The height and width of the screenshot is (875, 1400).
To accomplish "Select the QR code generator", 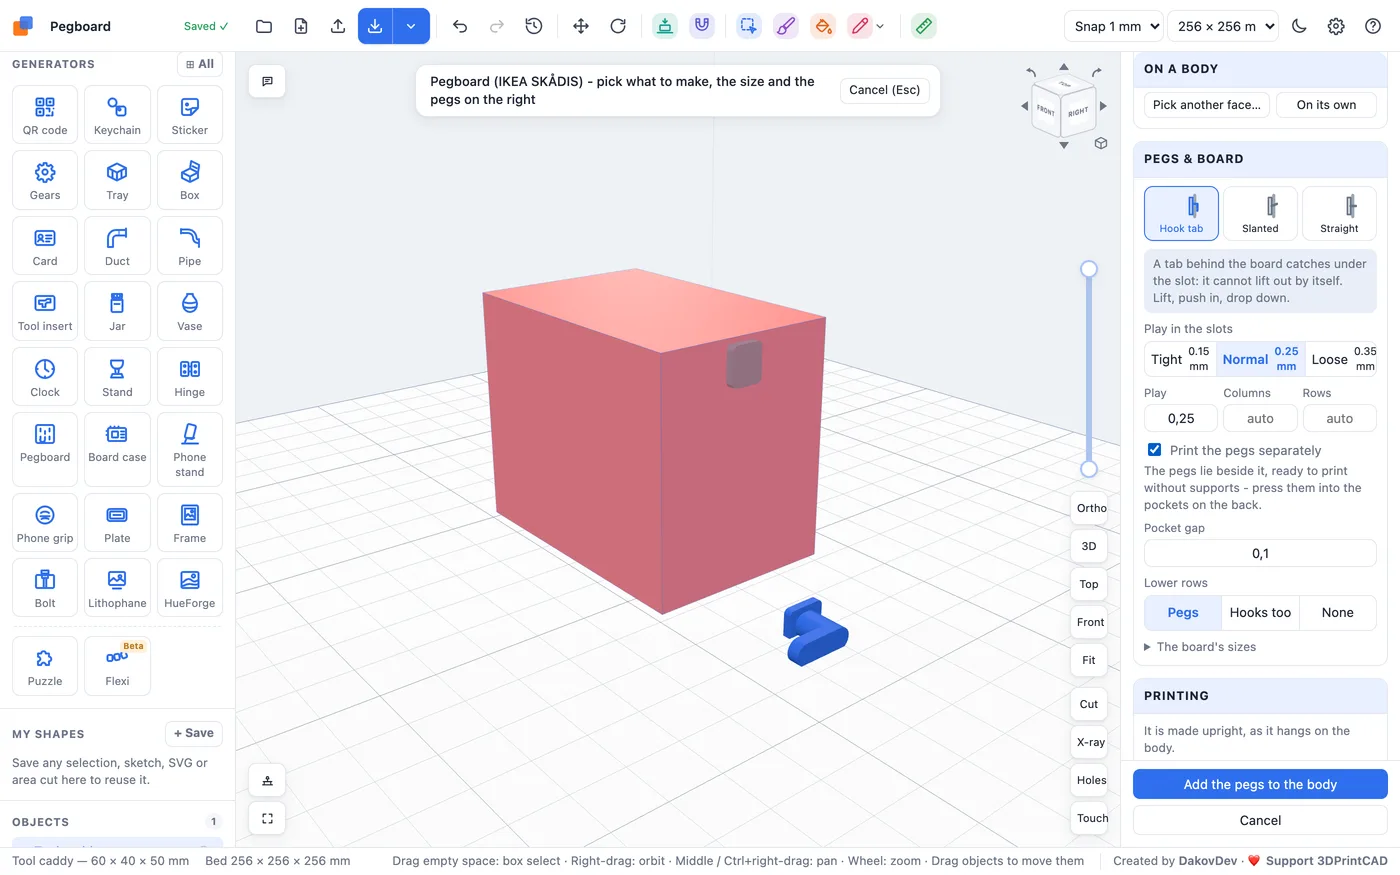I will pyautogui.click(x=45, y=115).
